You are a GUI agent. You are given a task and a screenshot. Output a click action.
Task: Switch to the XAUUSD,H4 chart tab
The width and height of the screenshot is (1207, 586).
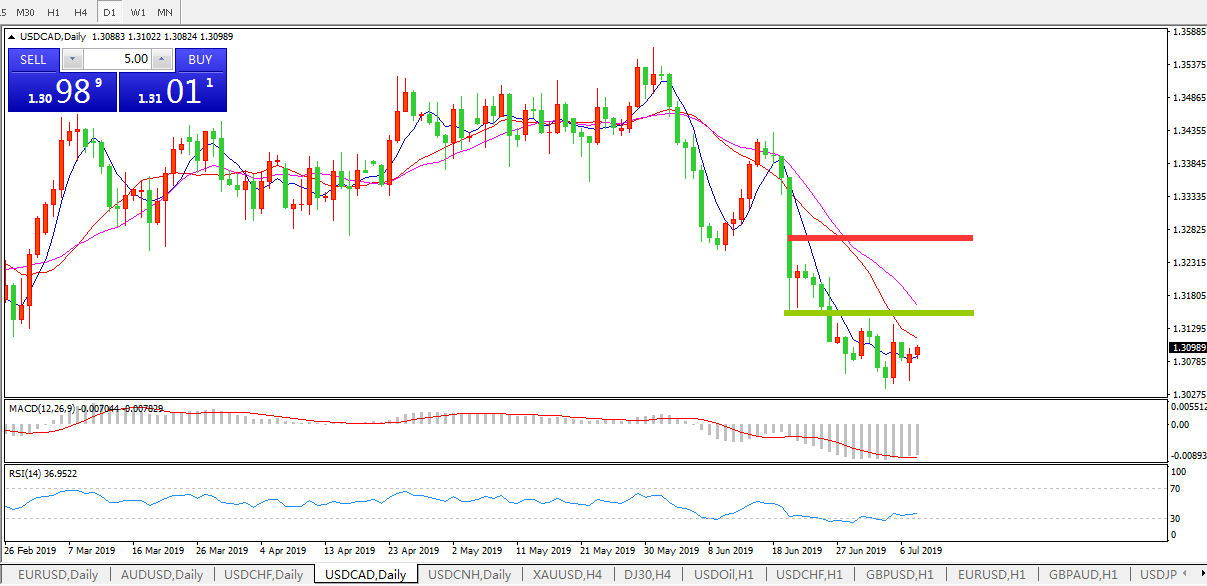click(x=566, y=575)
